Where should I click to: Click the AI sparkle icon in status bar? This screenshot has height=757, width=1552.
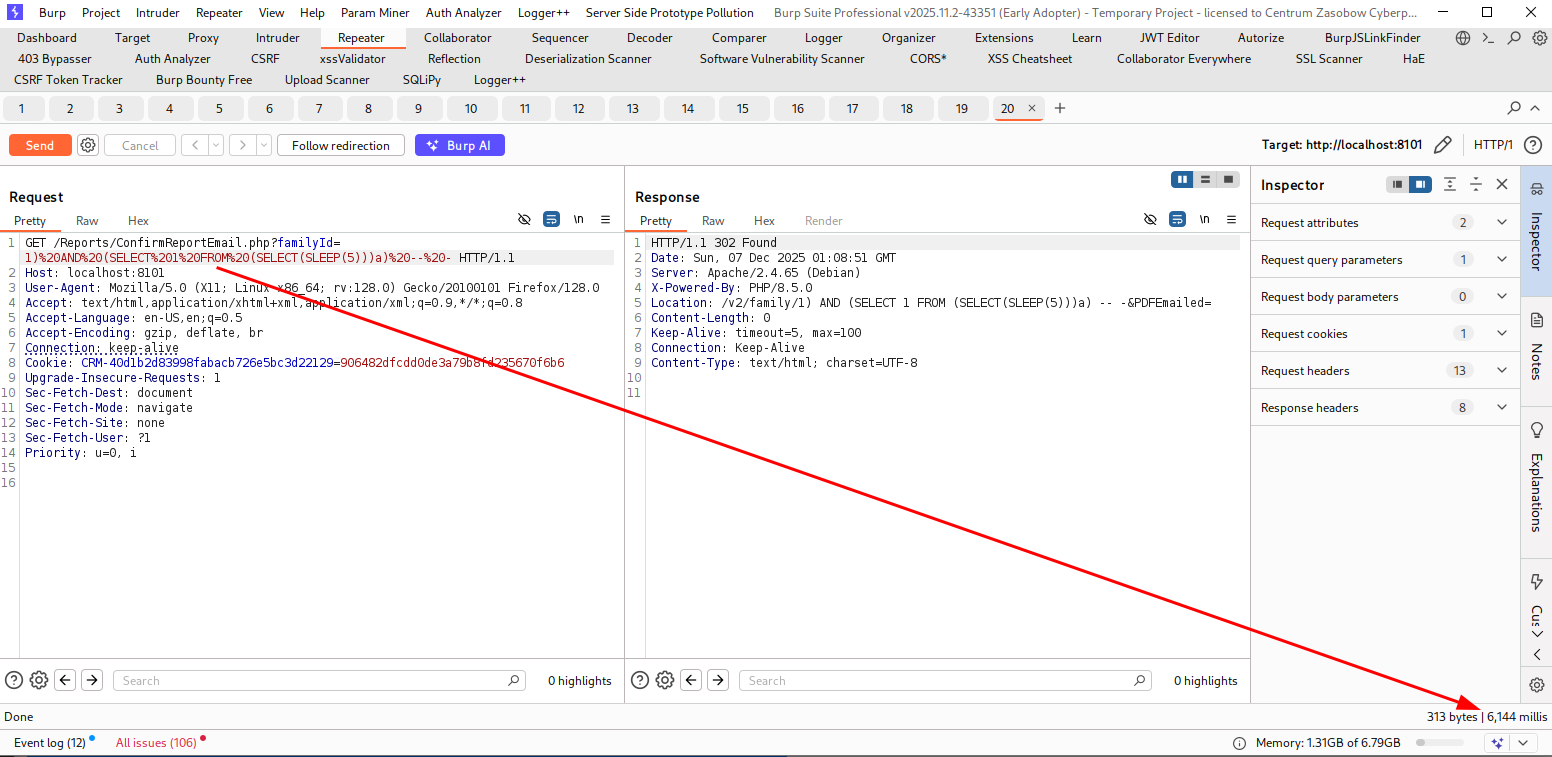[x=1497, y=743]
